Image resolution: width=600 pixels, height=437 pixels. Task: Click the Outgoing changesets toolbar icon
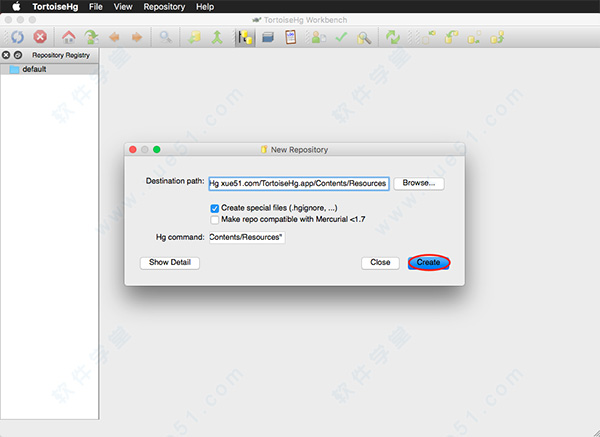[474, 37]
